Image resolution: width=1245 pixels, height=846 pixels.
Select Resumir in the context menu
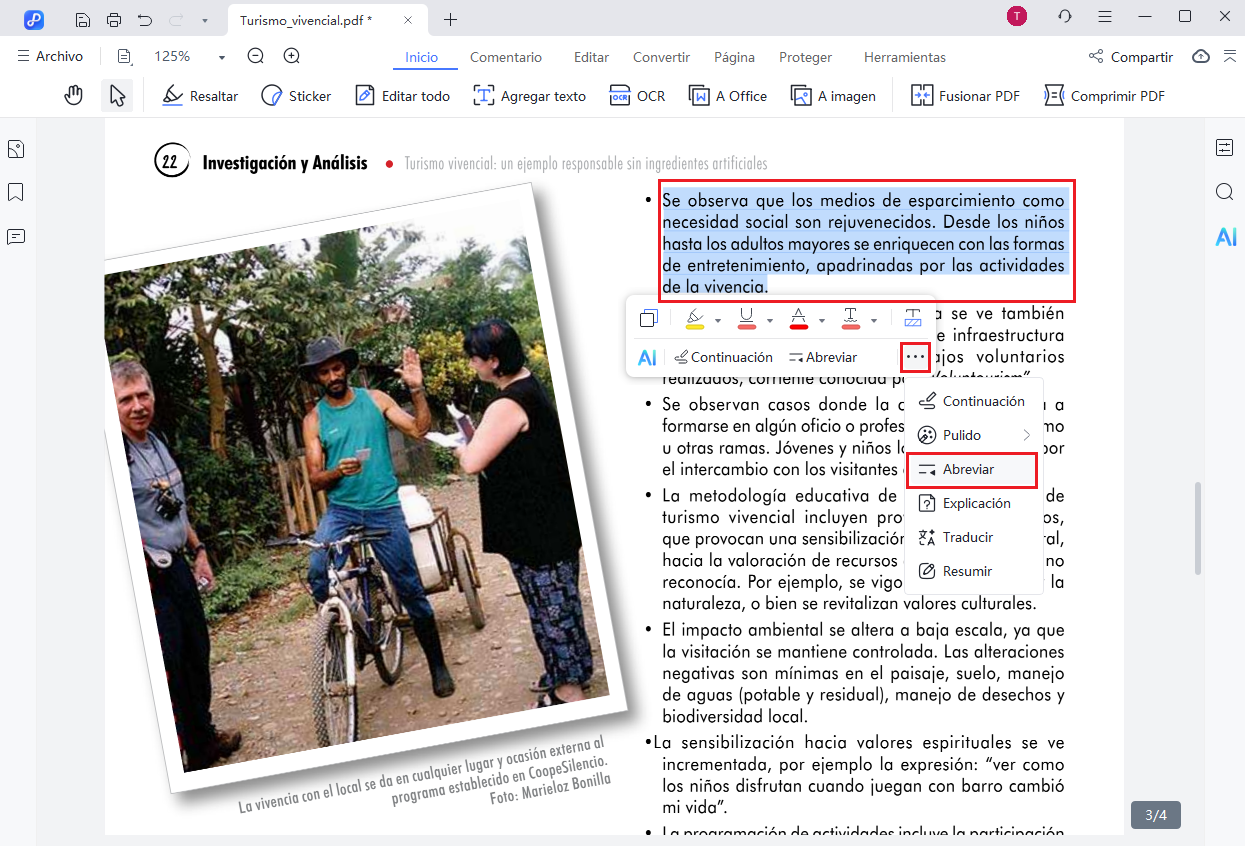pos(967,571)
